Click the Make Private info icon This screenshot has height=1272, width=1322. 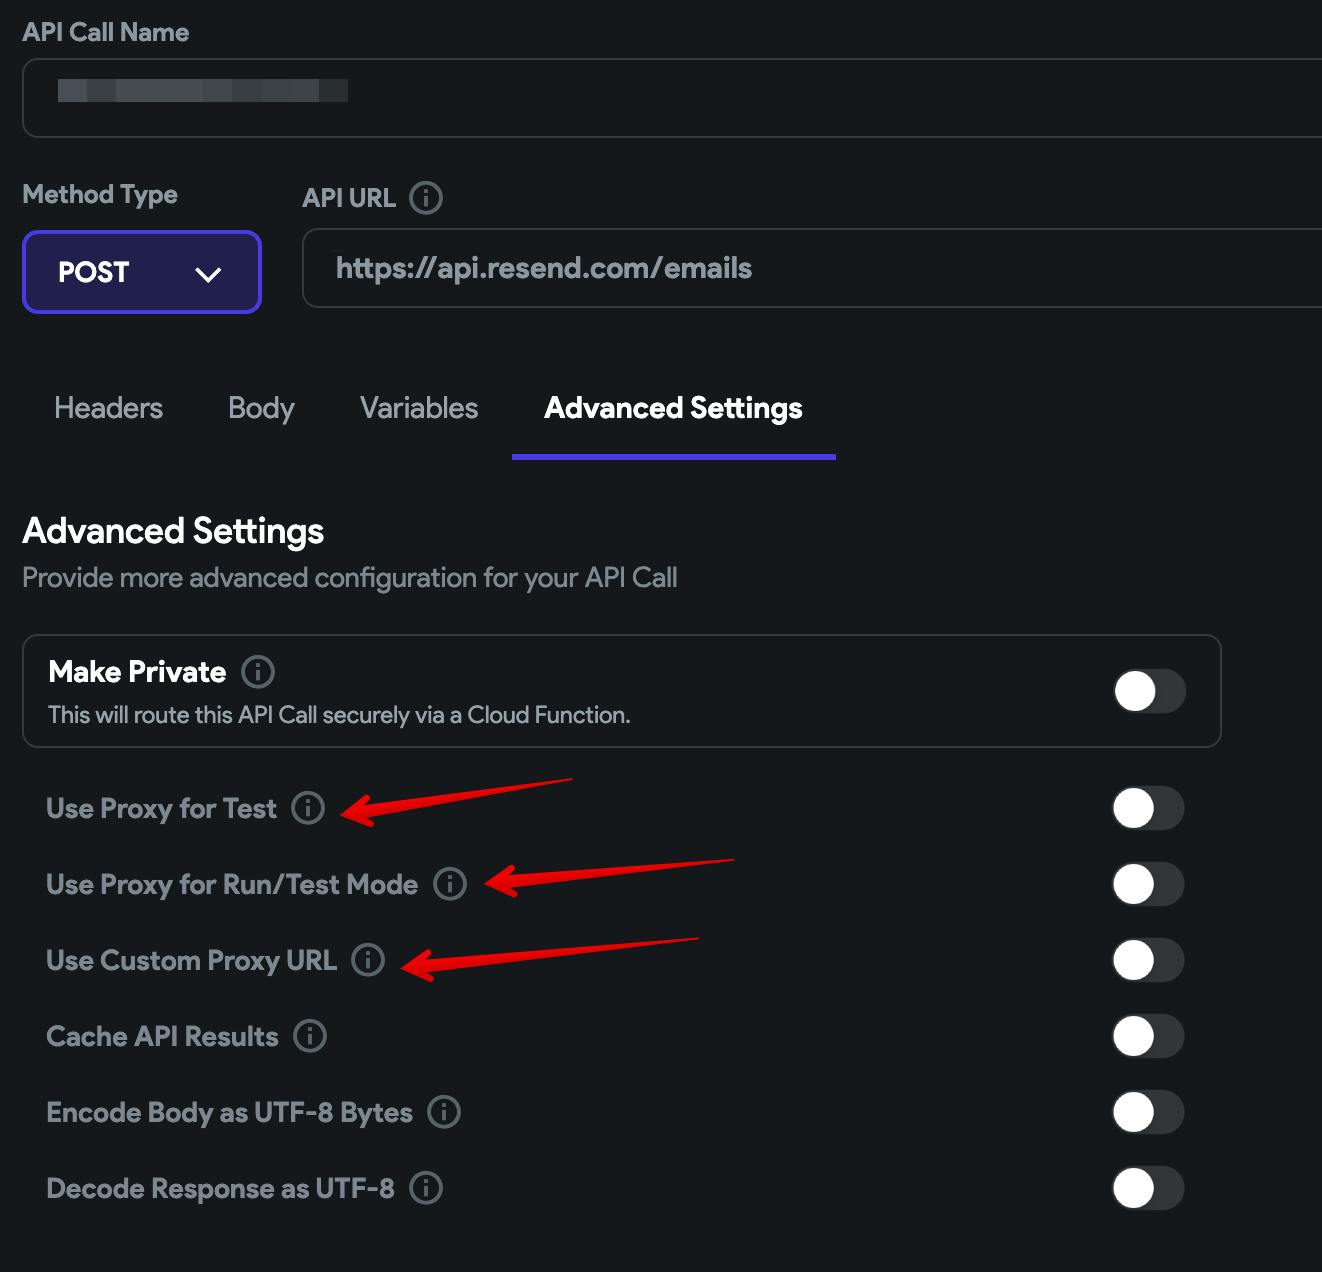pyautogui.click(x=258, y=672)
